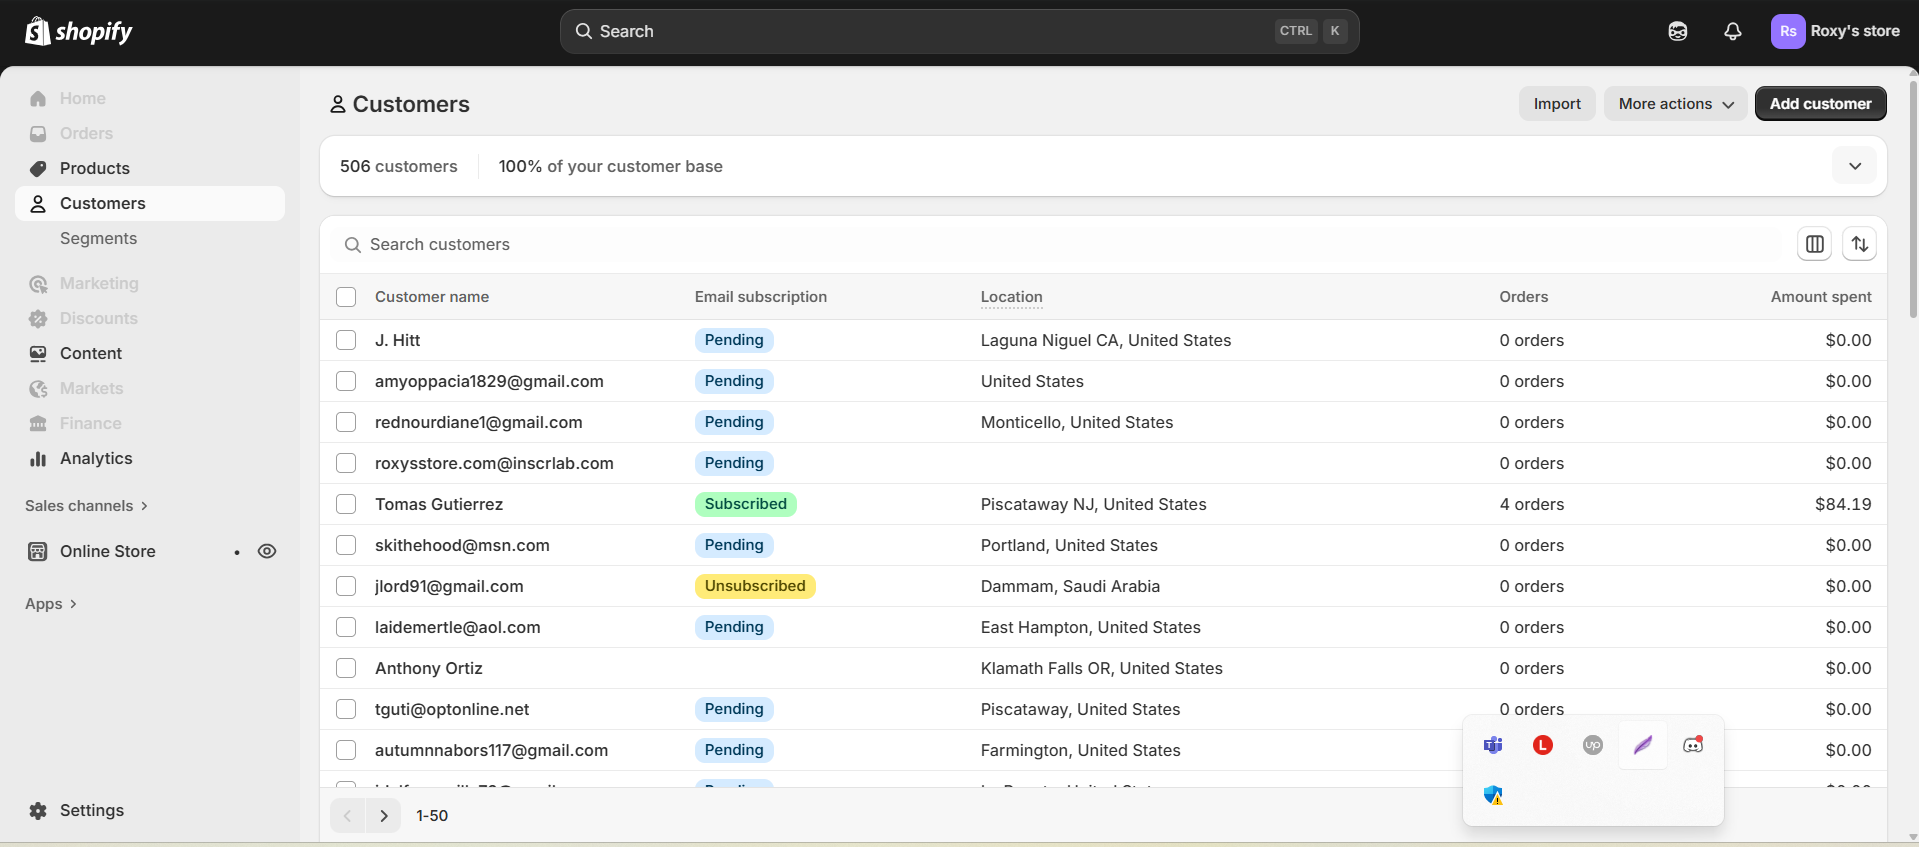
Task: Select the Tomas Gutierrez row checkbox
Action: click(x=346, y=504)
